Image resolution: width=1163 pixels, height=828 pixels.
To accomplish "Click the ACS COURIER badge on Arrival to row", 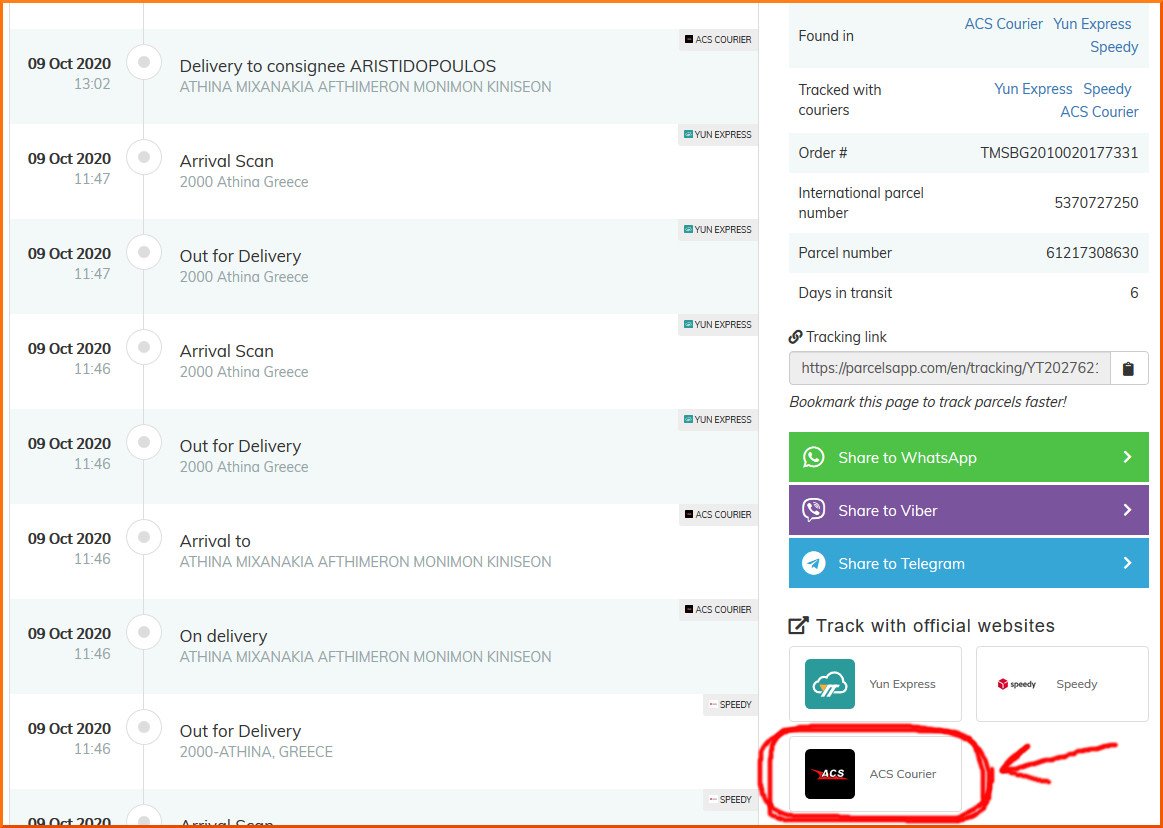I will pos(718,514).
